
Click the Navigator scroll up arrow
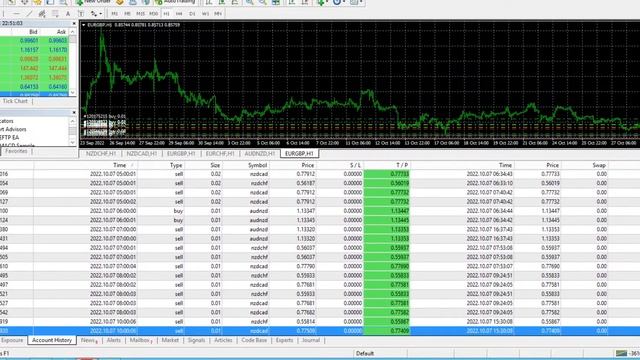pyautogui.click(x=73, y=121)
